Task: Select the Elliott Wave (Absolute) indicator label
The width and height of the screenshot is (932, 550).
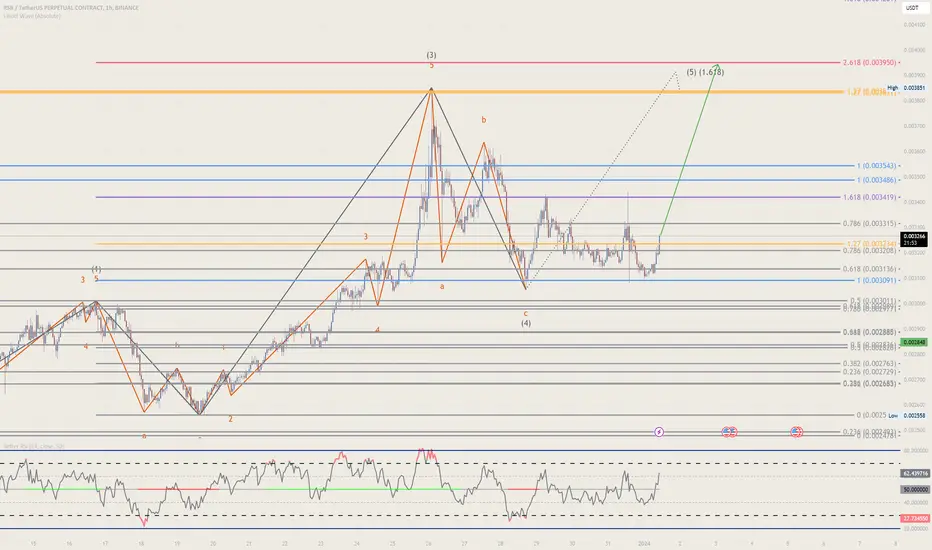Action: [32, 16]
